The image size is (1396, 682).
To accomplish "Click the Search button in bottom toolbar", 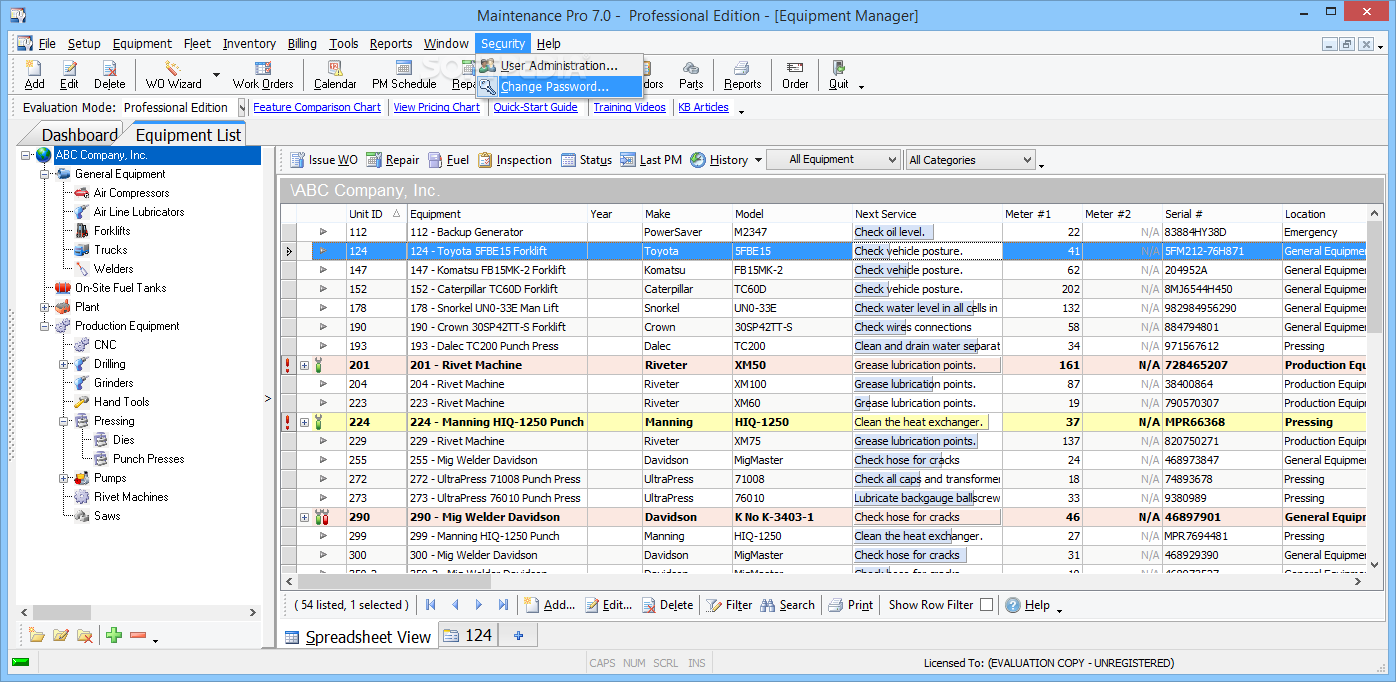I will click(x=787, y=605).
